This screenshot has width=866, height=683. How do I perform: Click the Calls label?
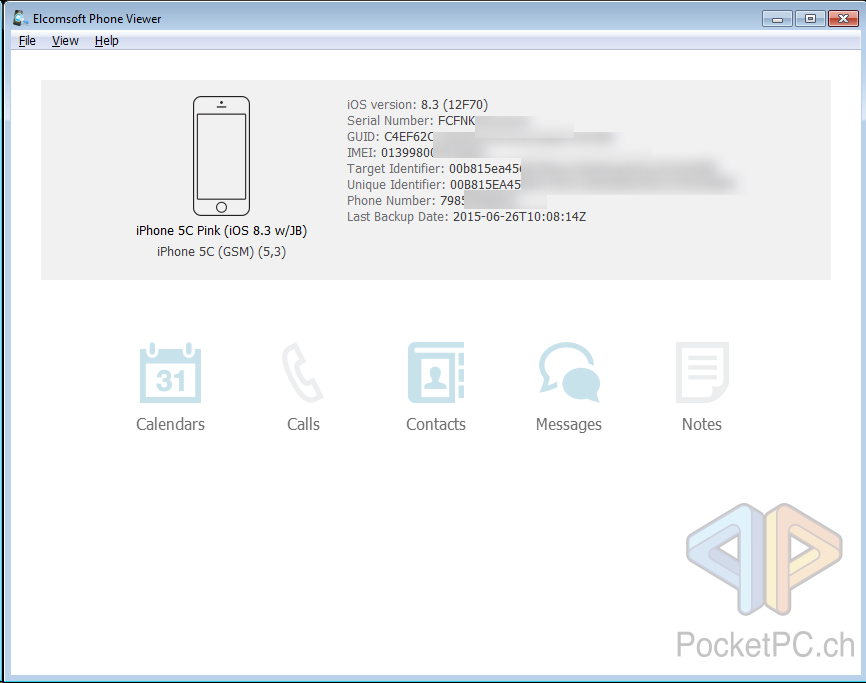(303, 424)
